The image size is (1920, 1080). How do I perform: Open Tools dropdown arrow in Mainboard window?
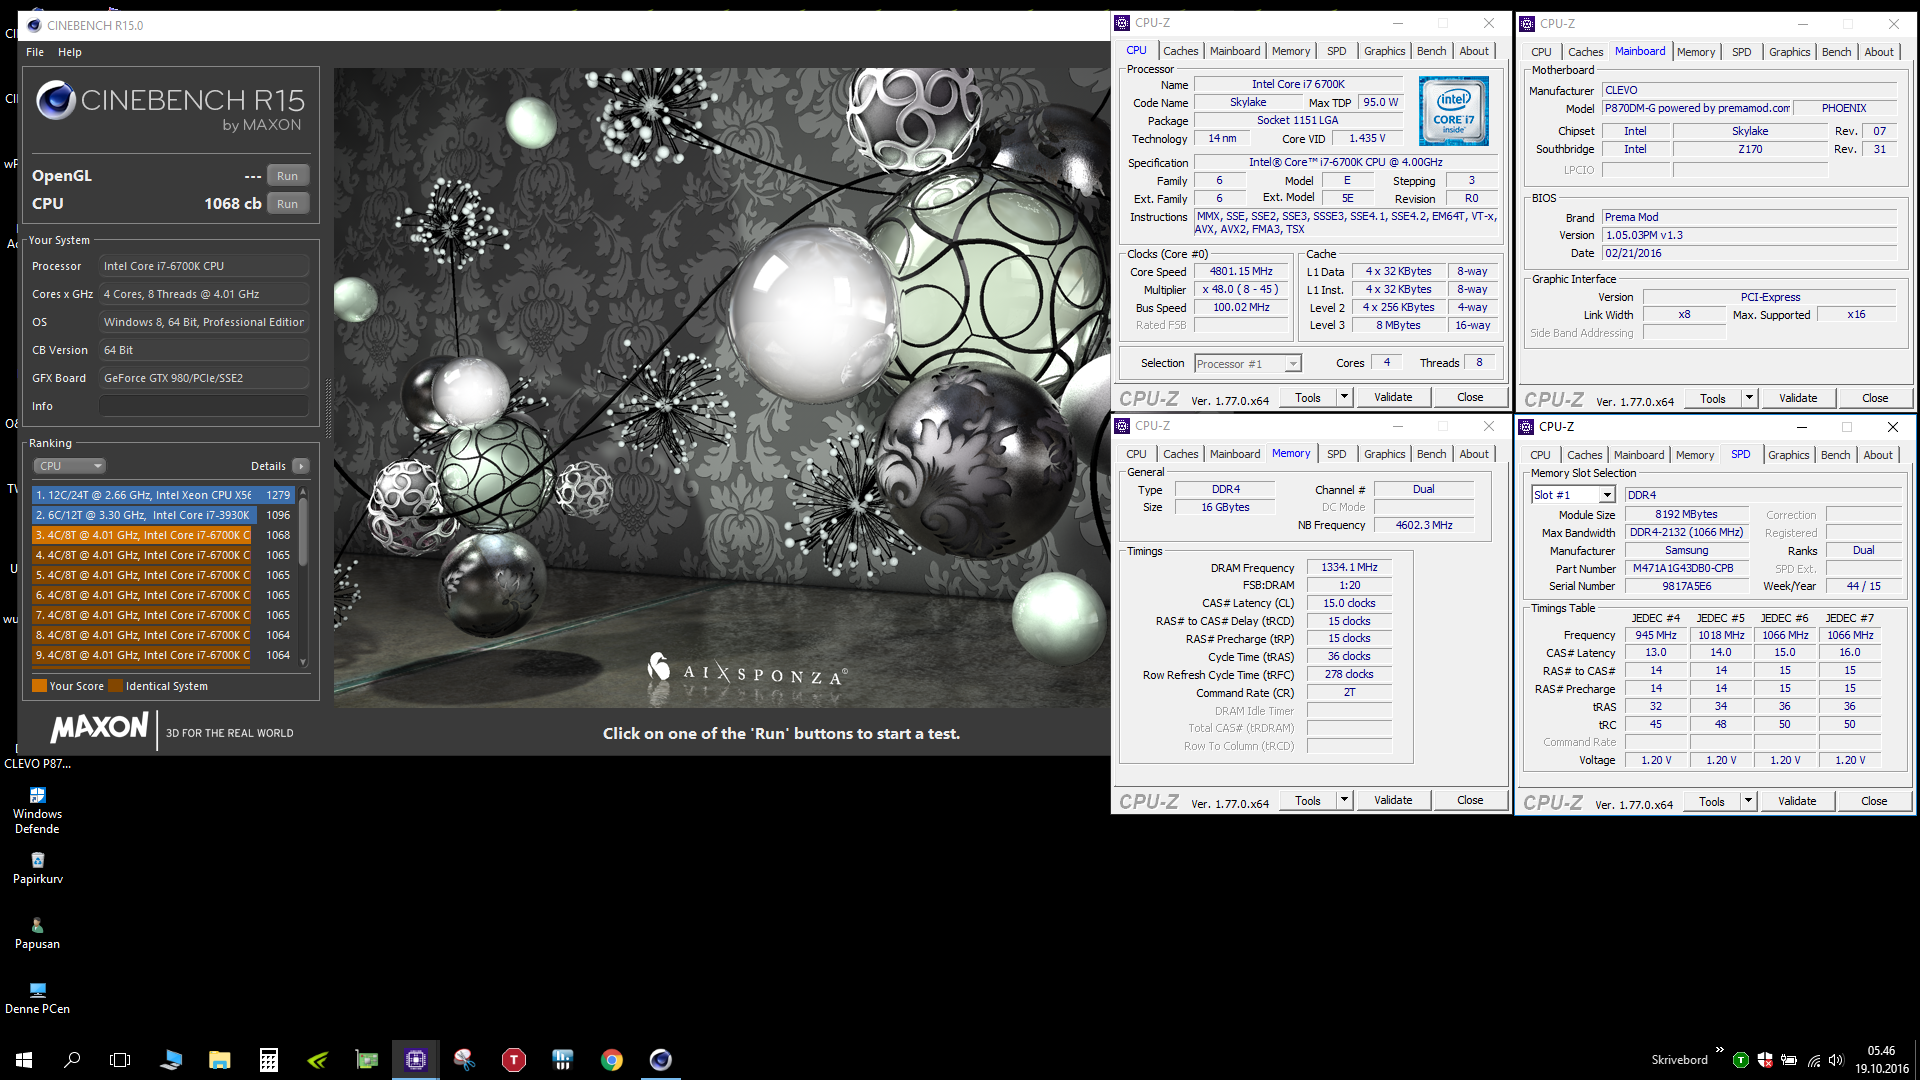click(x=1749, y=398)
